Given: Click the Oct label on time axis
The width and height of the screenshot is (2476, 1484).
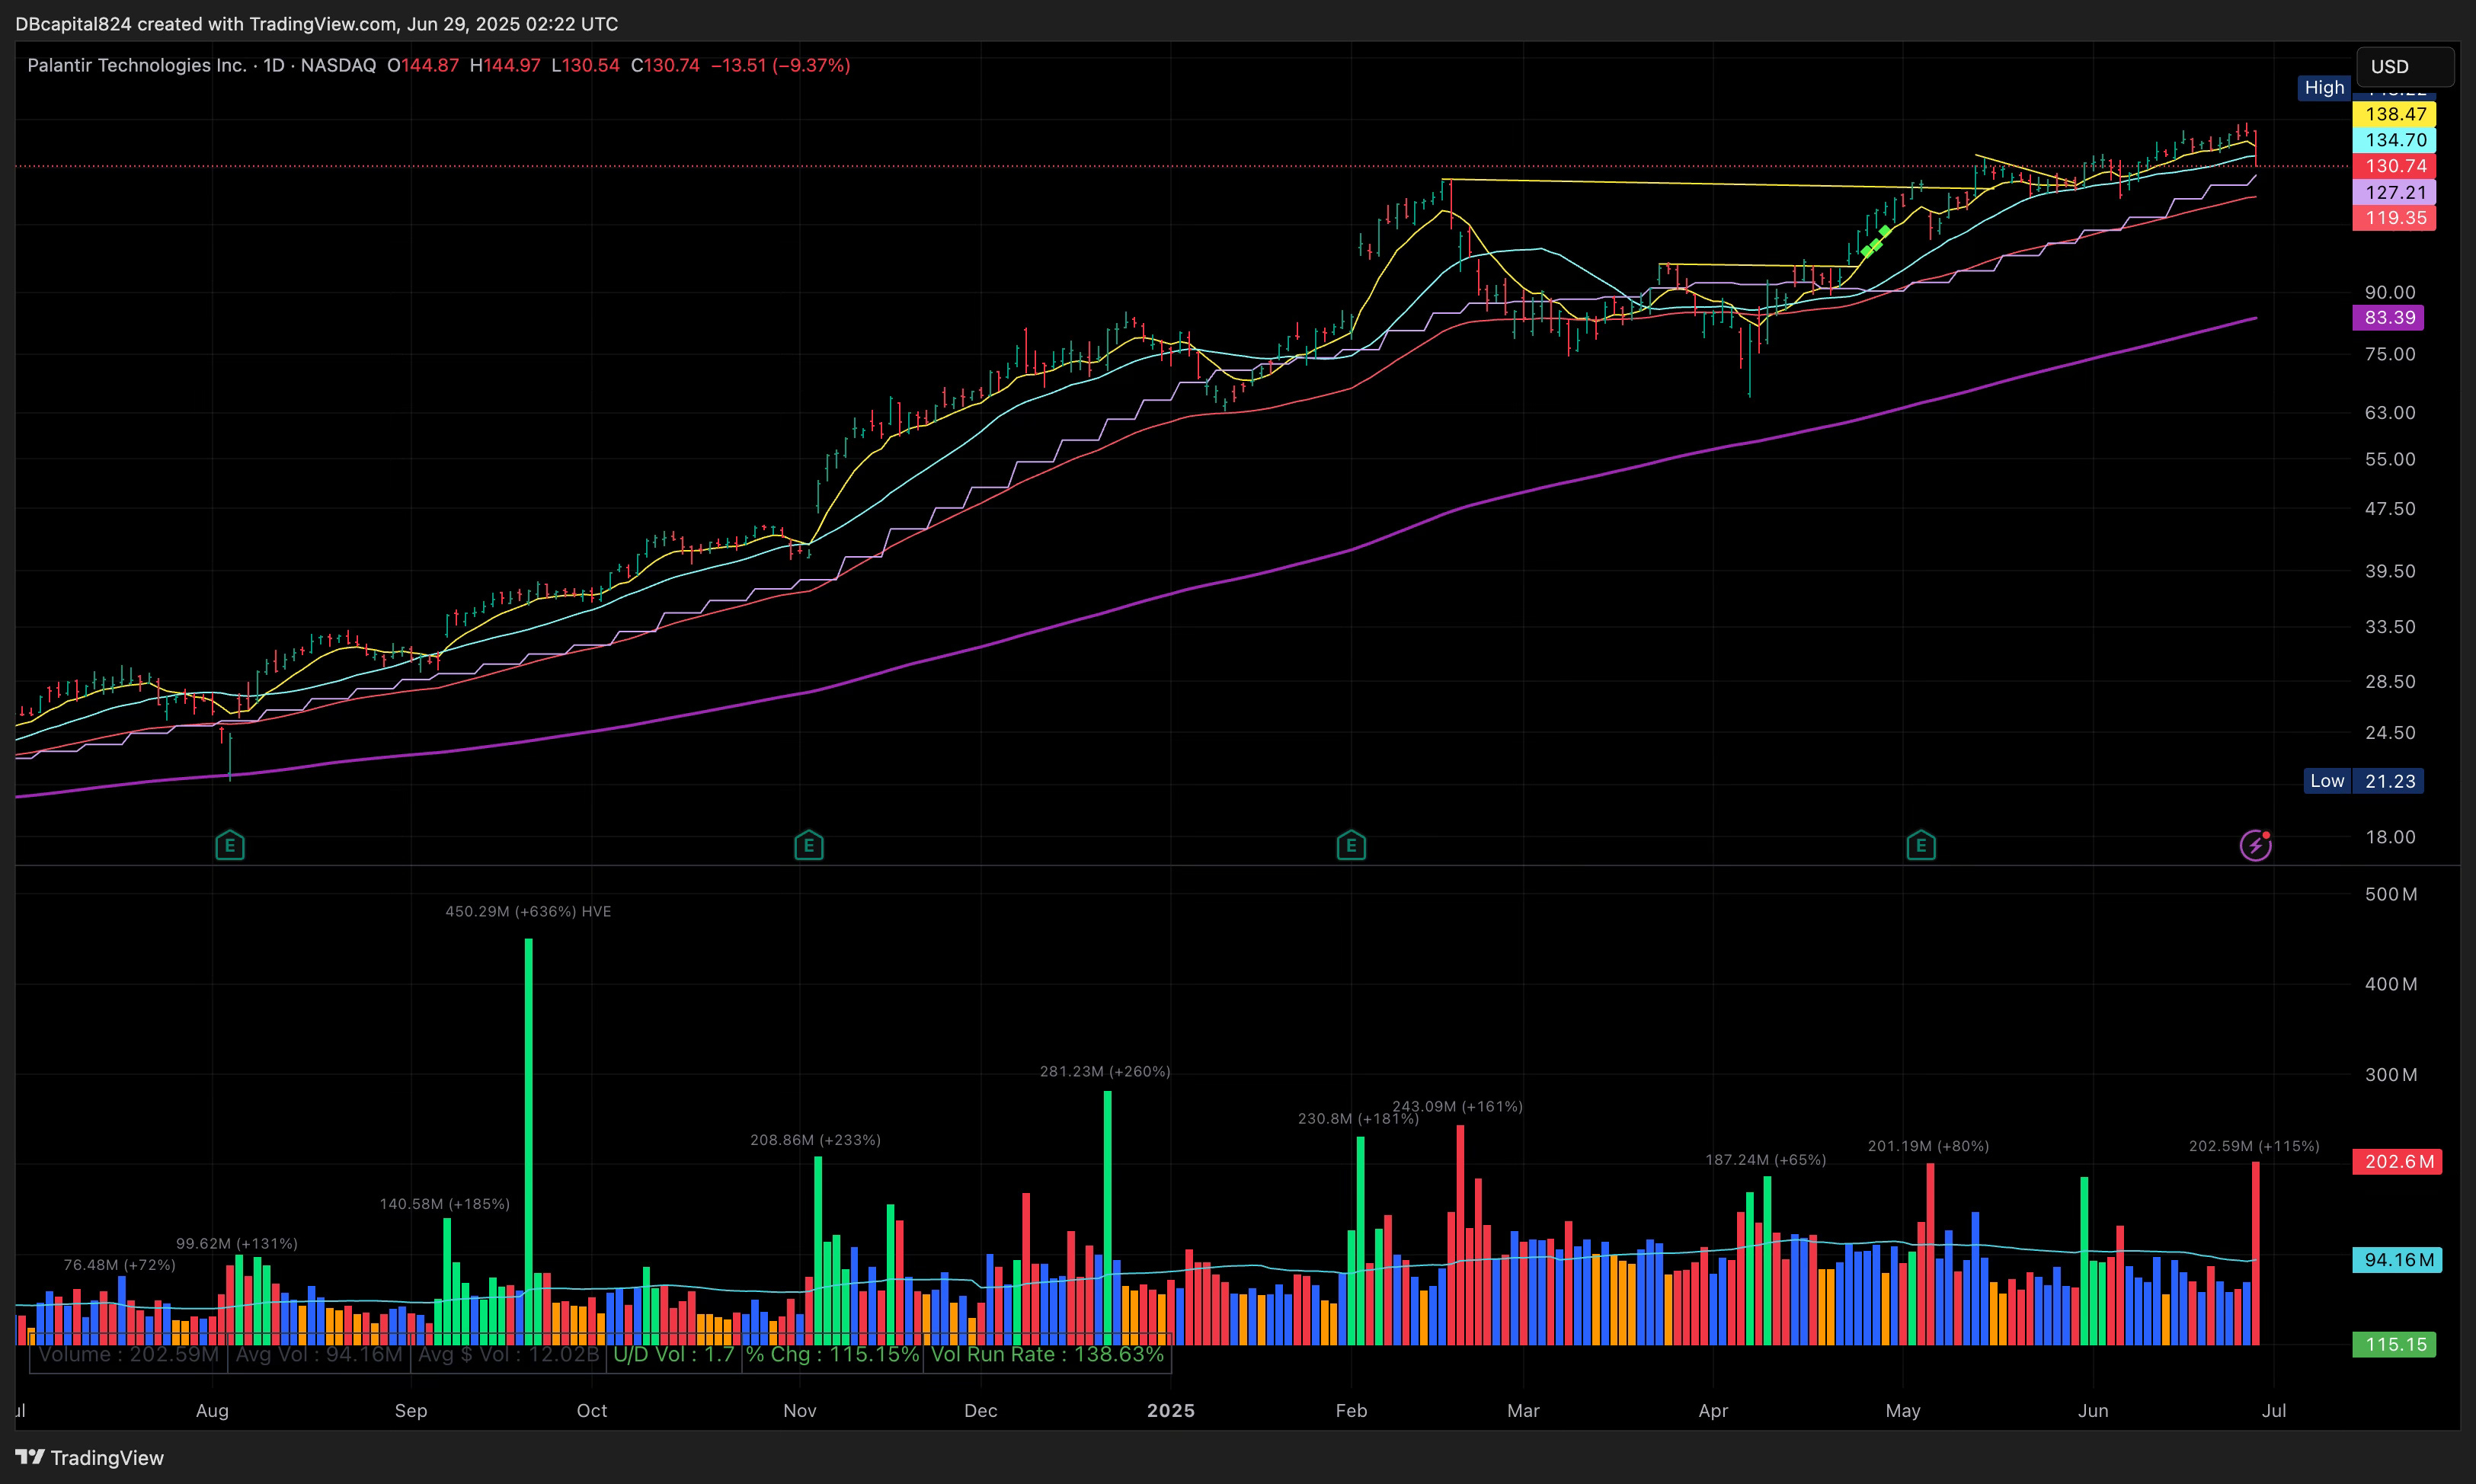Looking at the screenshot, I should click(592, 1411).
